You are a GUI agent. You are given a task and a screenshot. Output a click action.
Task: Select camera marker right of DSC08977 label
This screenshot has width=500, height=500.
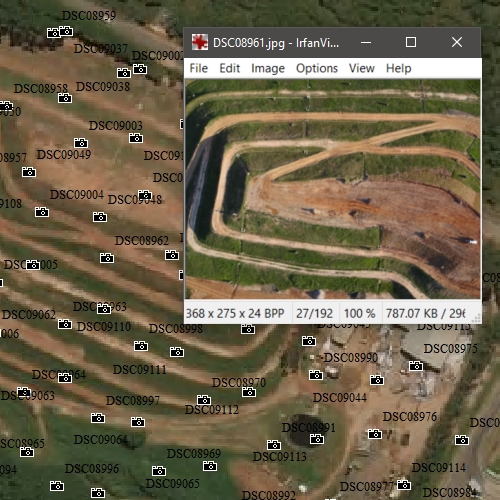point(404,485)
